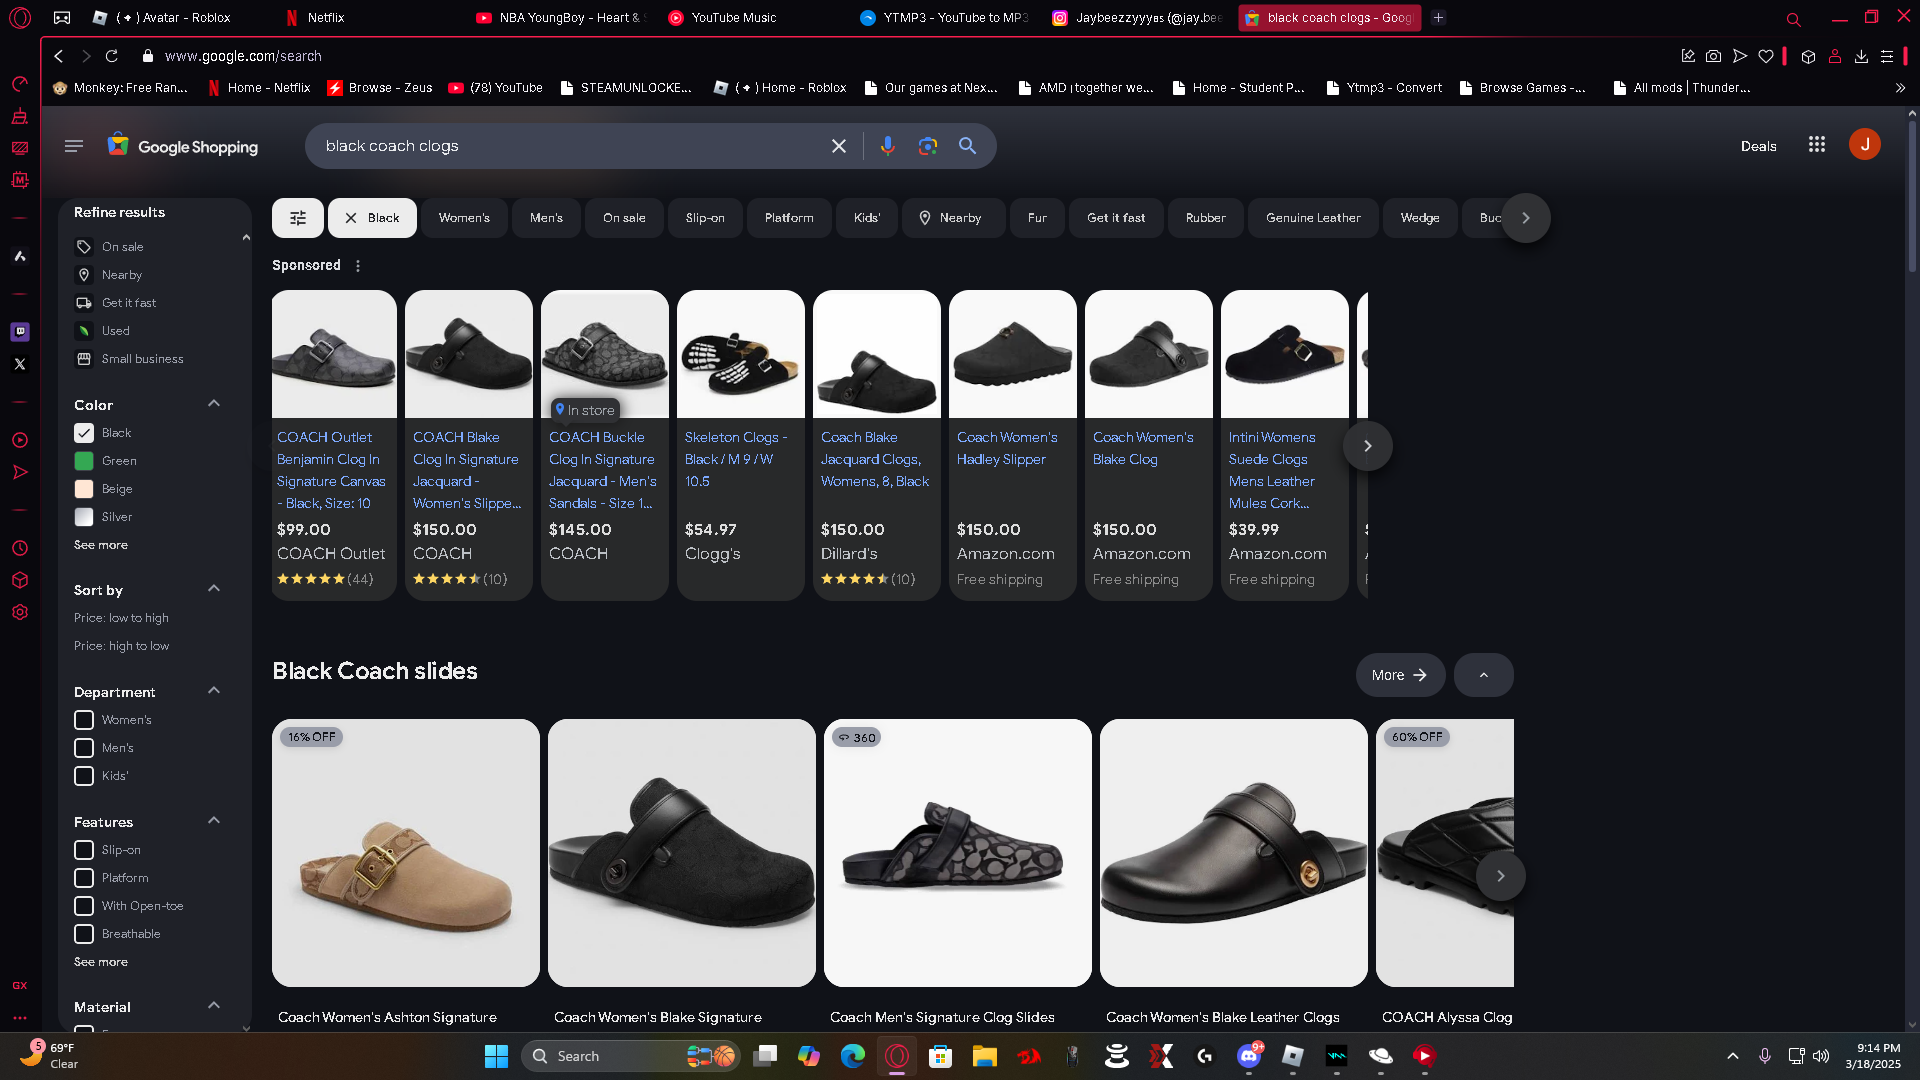
Task: Check the Women's department filter
Action: [84, 720]
